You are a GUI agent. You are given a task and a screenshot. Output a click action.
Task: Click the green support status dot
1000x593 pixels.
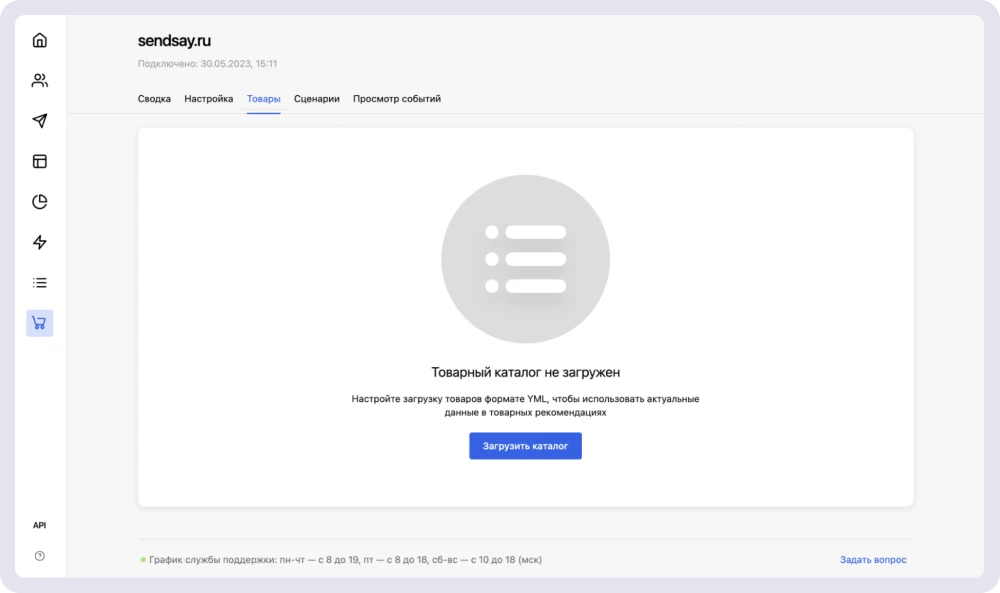(x=143, y=560)
